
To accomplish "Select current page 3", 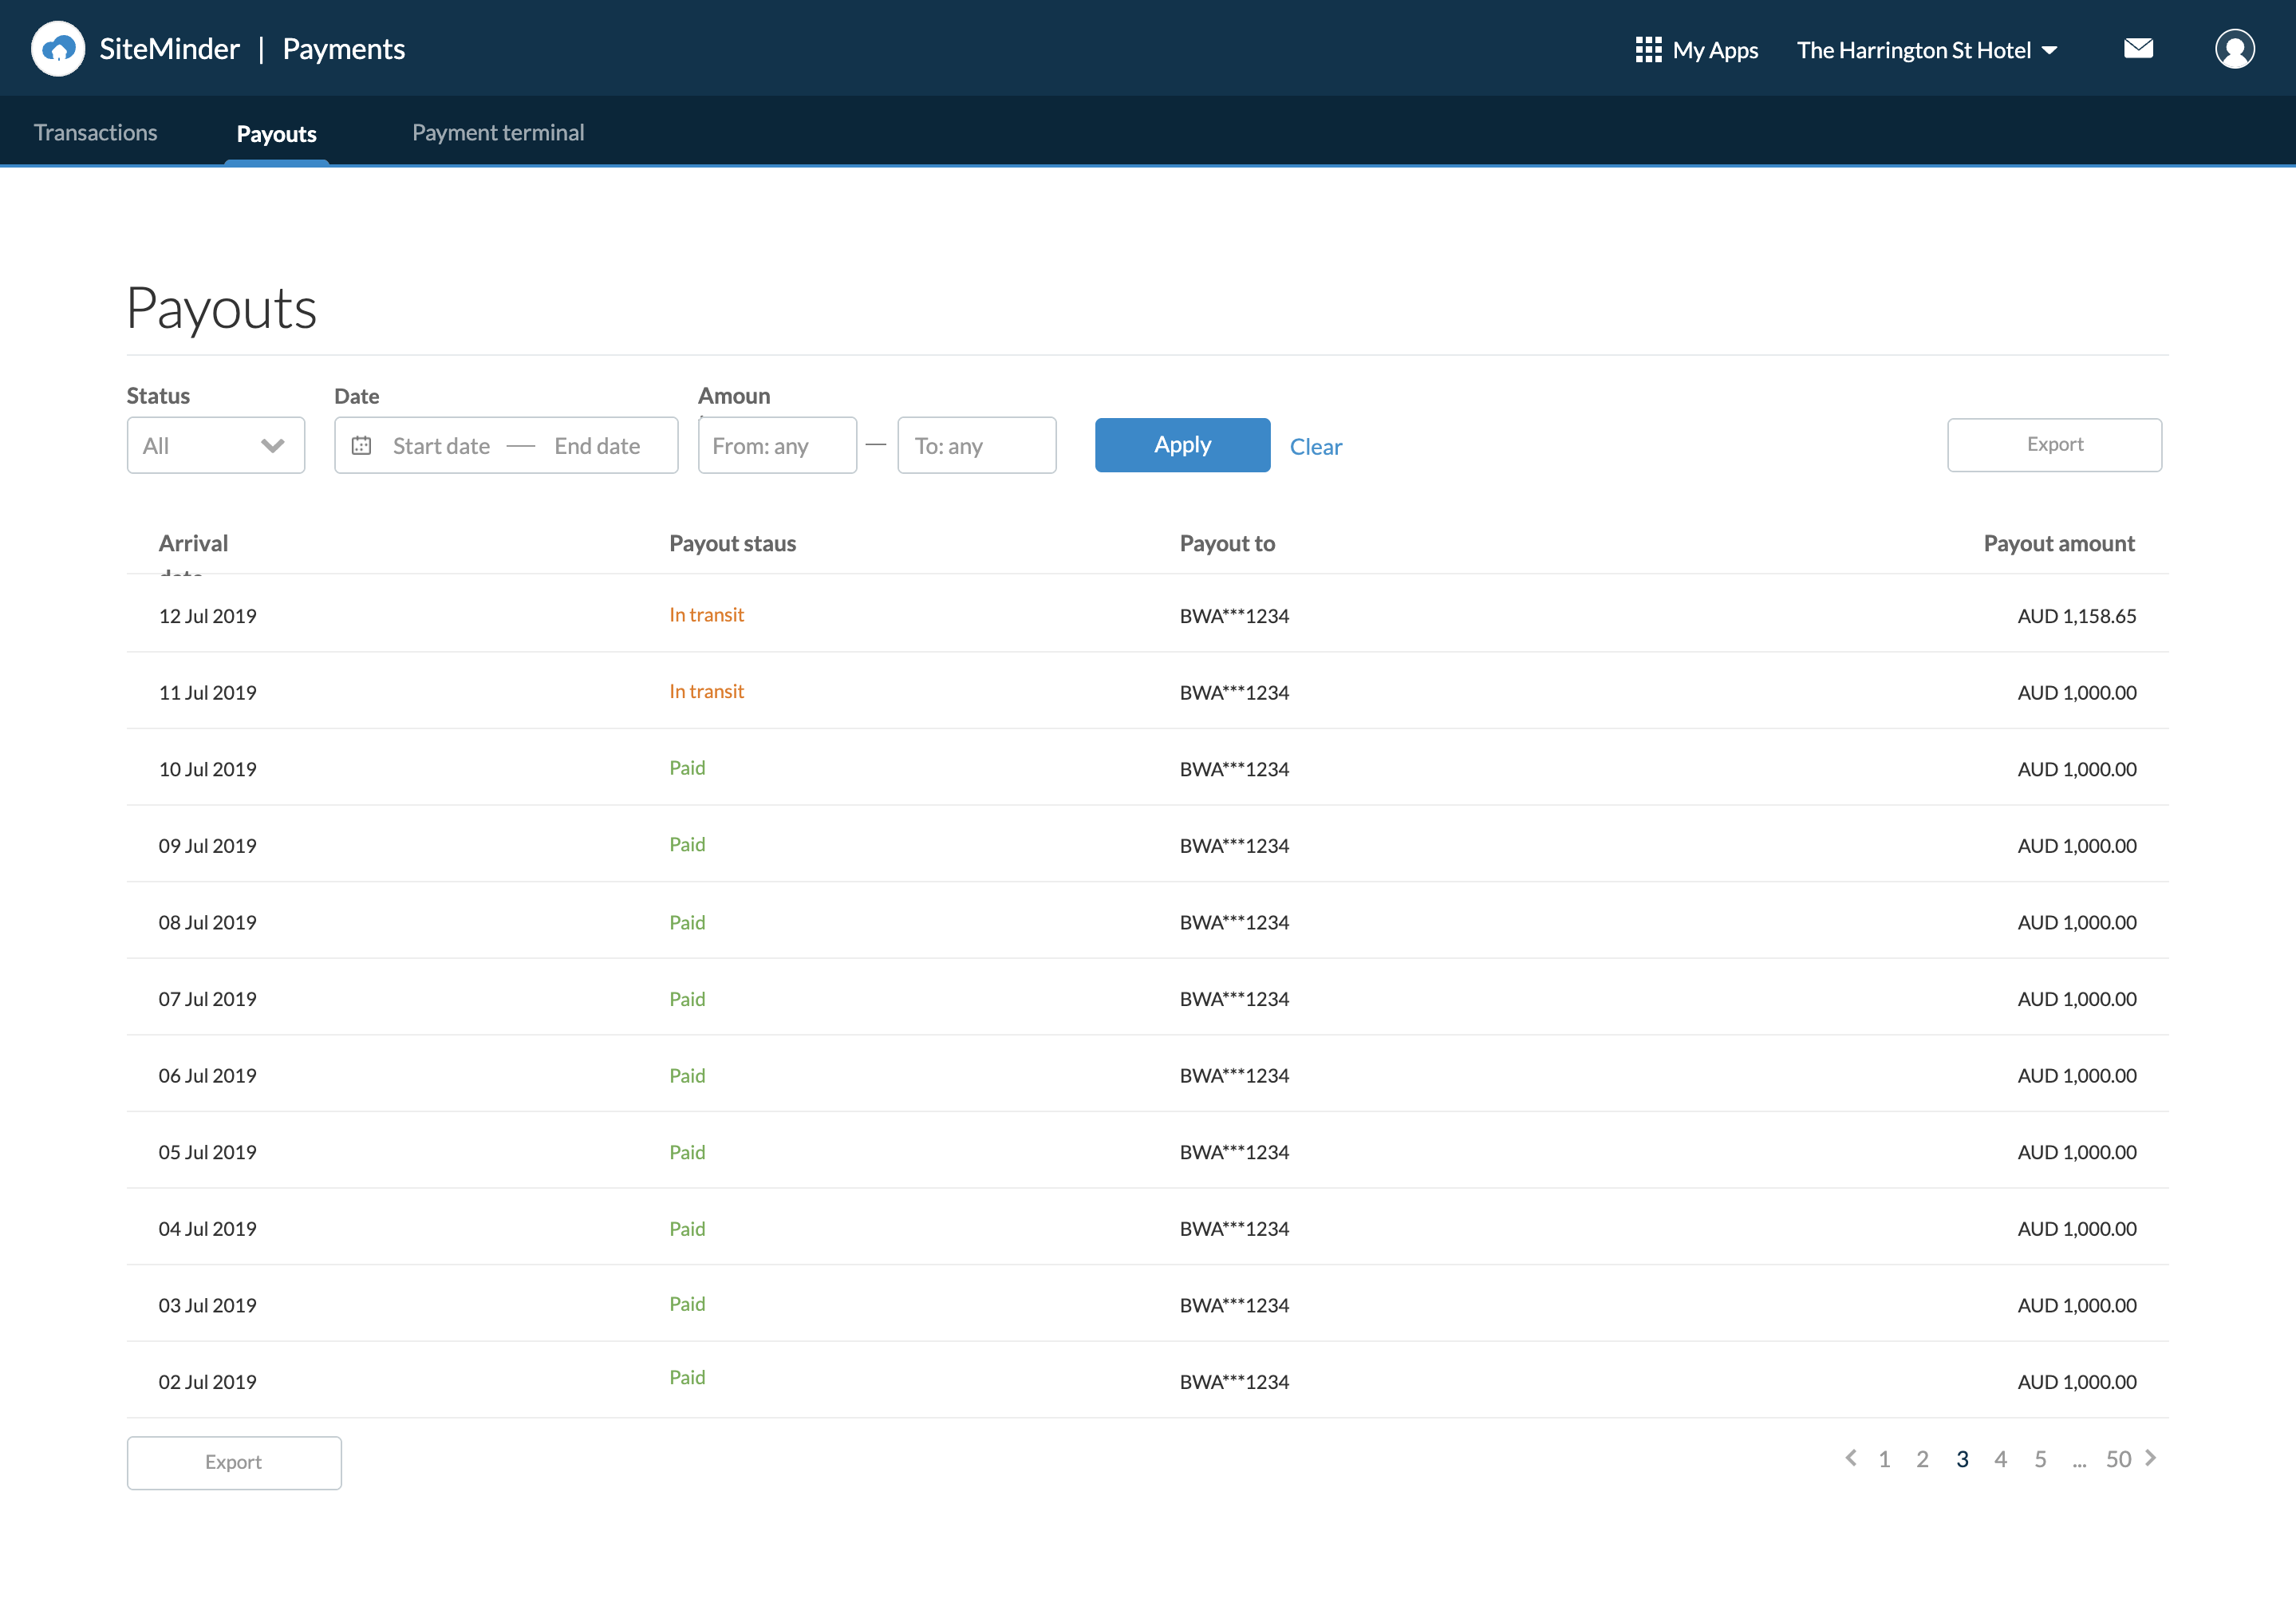I will pos(1962,1459).
